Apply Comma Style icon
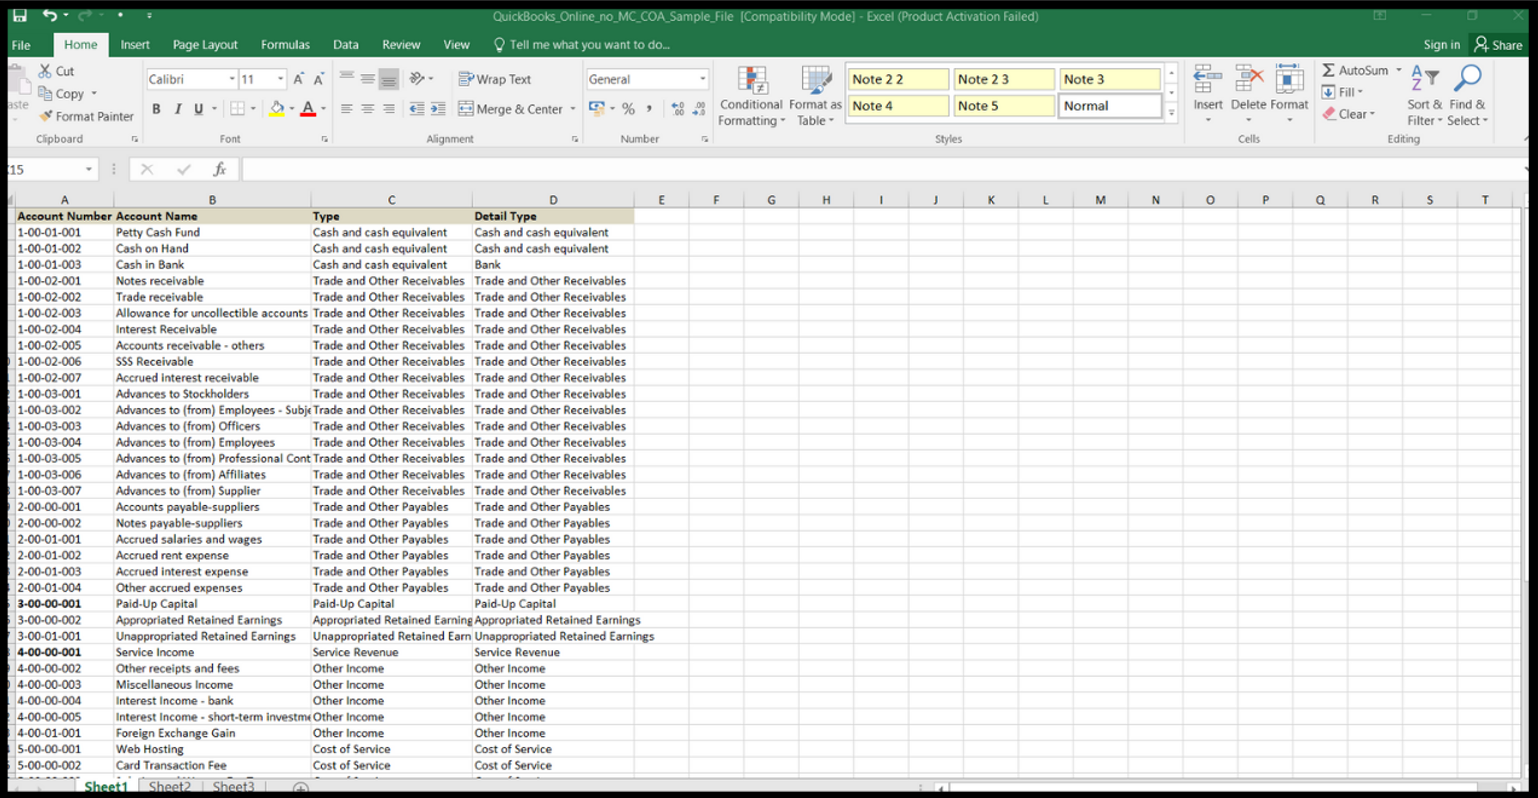This screenshot has width=1538, height=798. click(x=649, y=109)
